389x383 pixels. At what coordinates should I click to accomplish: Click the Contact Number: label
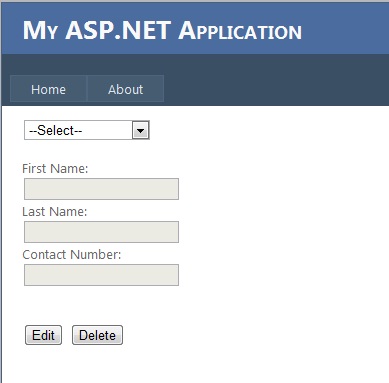(x=72, y=255)
